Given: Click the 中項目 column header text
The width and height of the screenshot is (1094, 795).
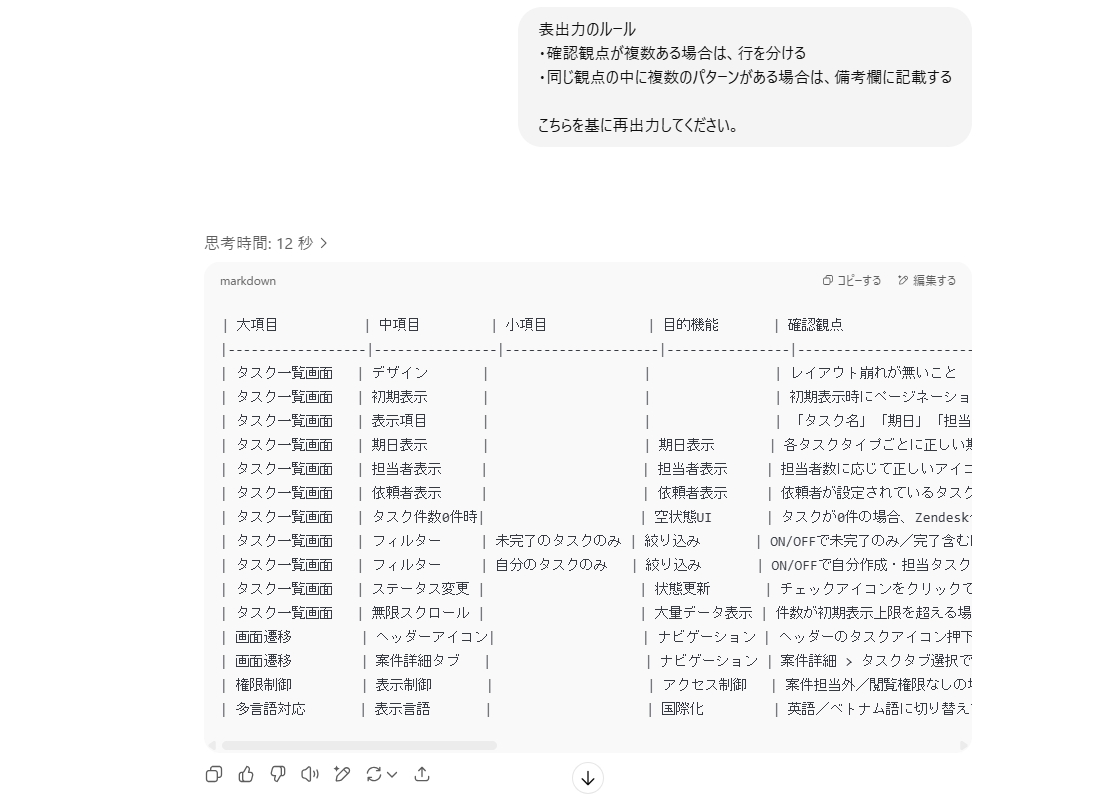Looking at the screenshot, I should 399,325.
